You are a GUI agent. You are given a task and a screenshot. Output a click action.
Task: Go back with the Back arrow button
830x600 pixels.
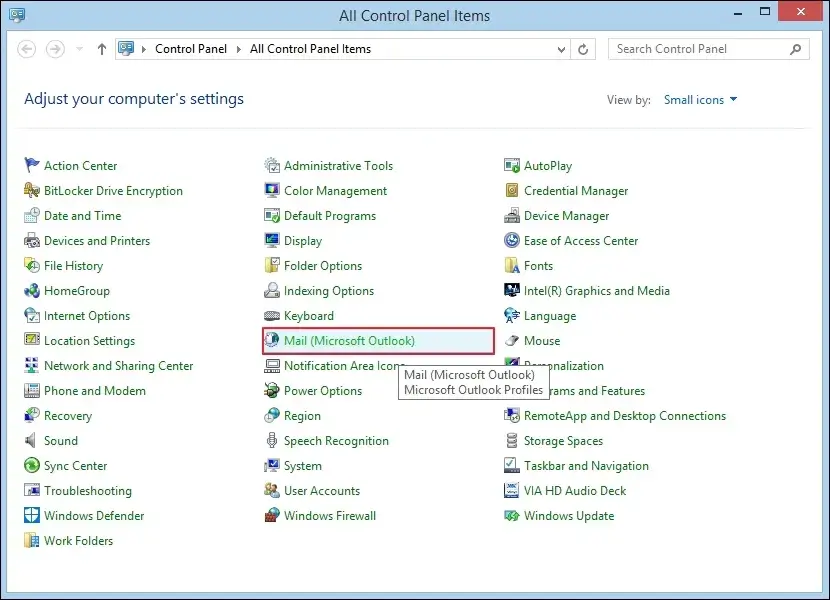26,49
